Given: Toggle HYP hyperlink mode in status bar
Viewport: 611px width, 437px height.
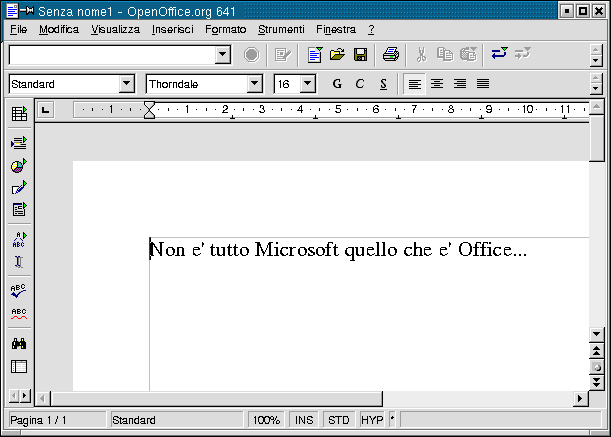Looking at the screenshot, I should pyautogui.click(x=372, y=420).
